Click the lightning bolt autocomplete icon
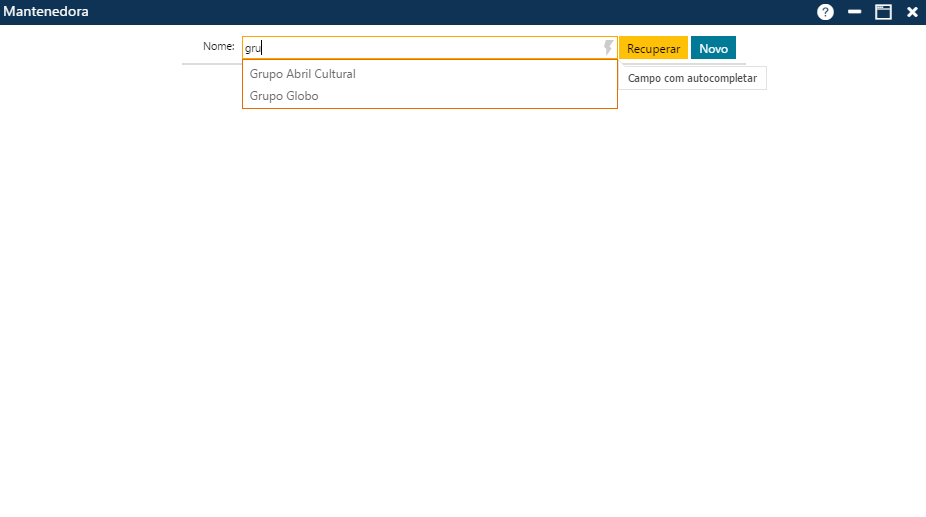 [x=608, y=48]
